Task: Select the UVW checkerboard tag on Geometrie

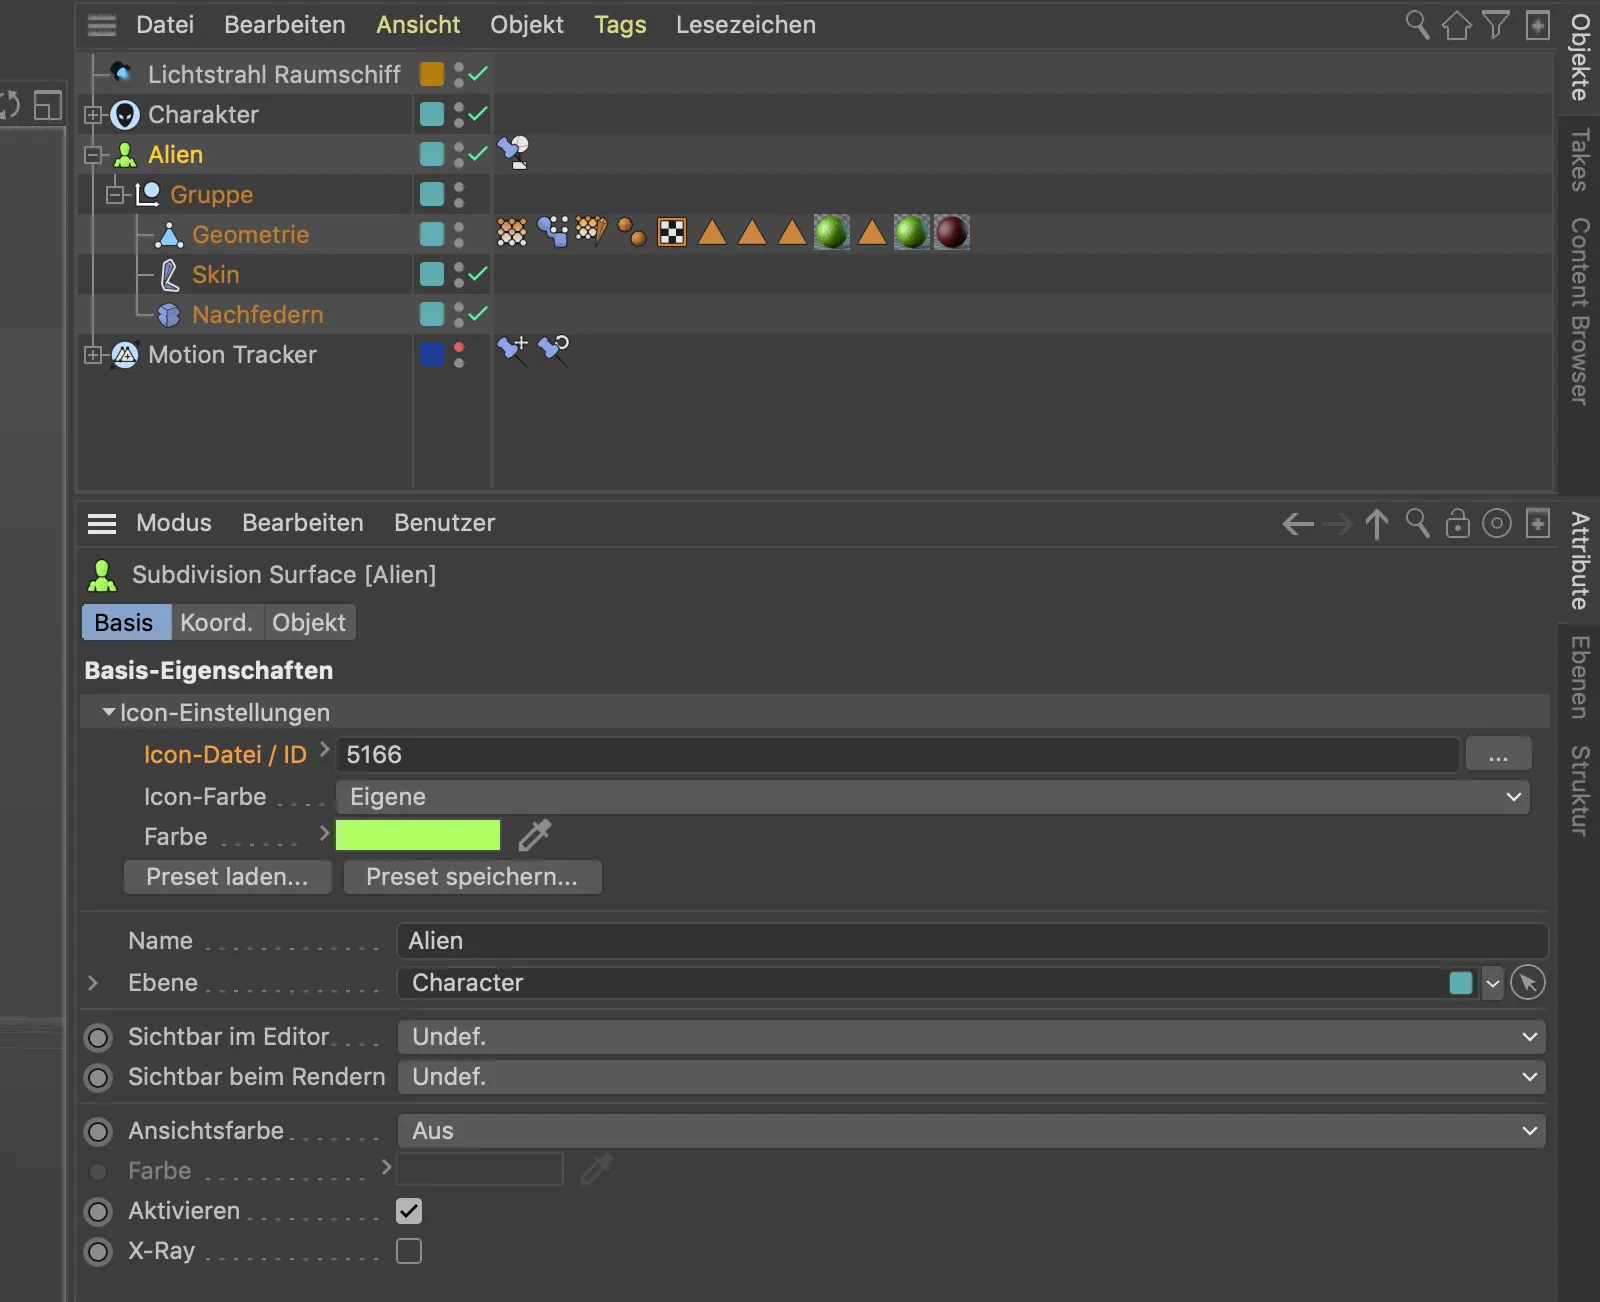Action: click(x=672, y=232)
